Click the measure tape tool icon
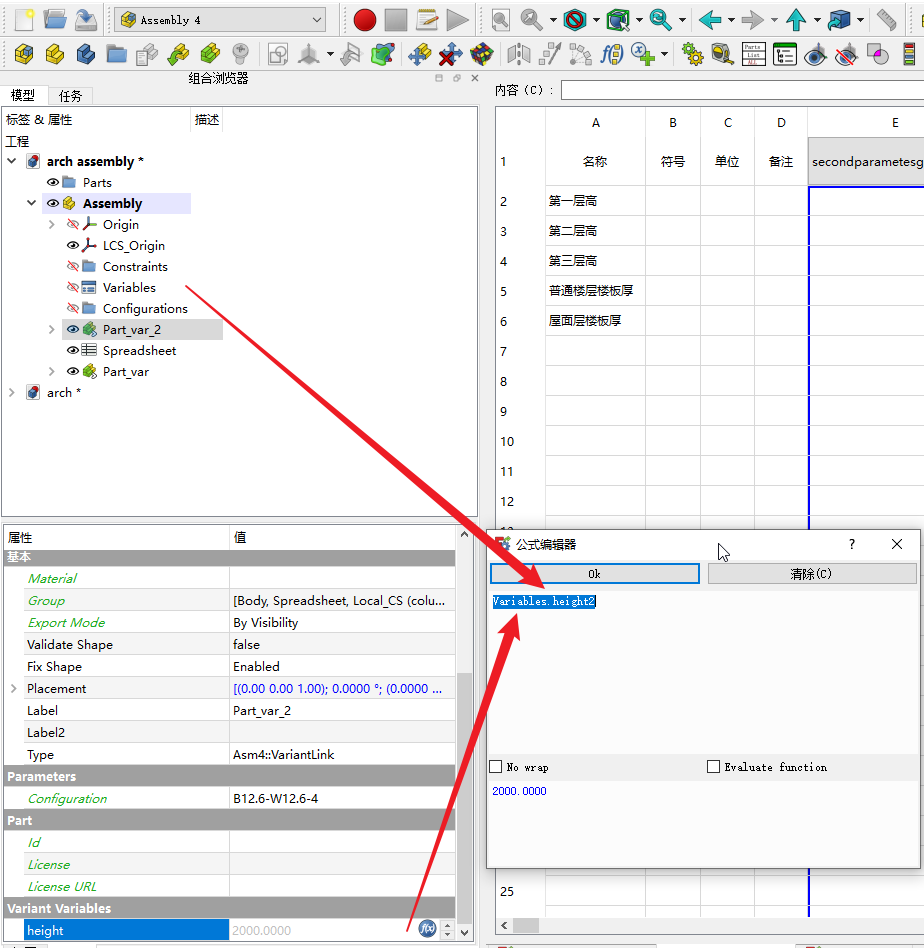The height and width of the screenshot is (948, 924). click(722, 54)
